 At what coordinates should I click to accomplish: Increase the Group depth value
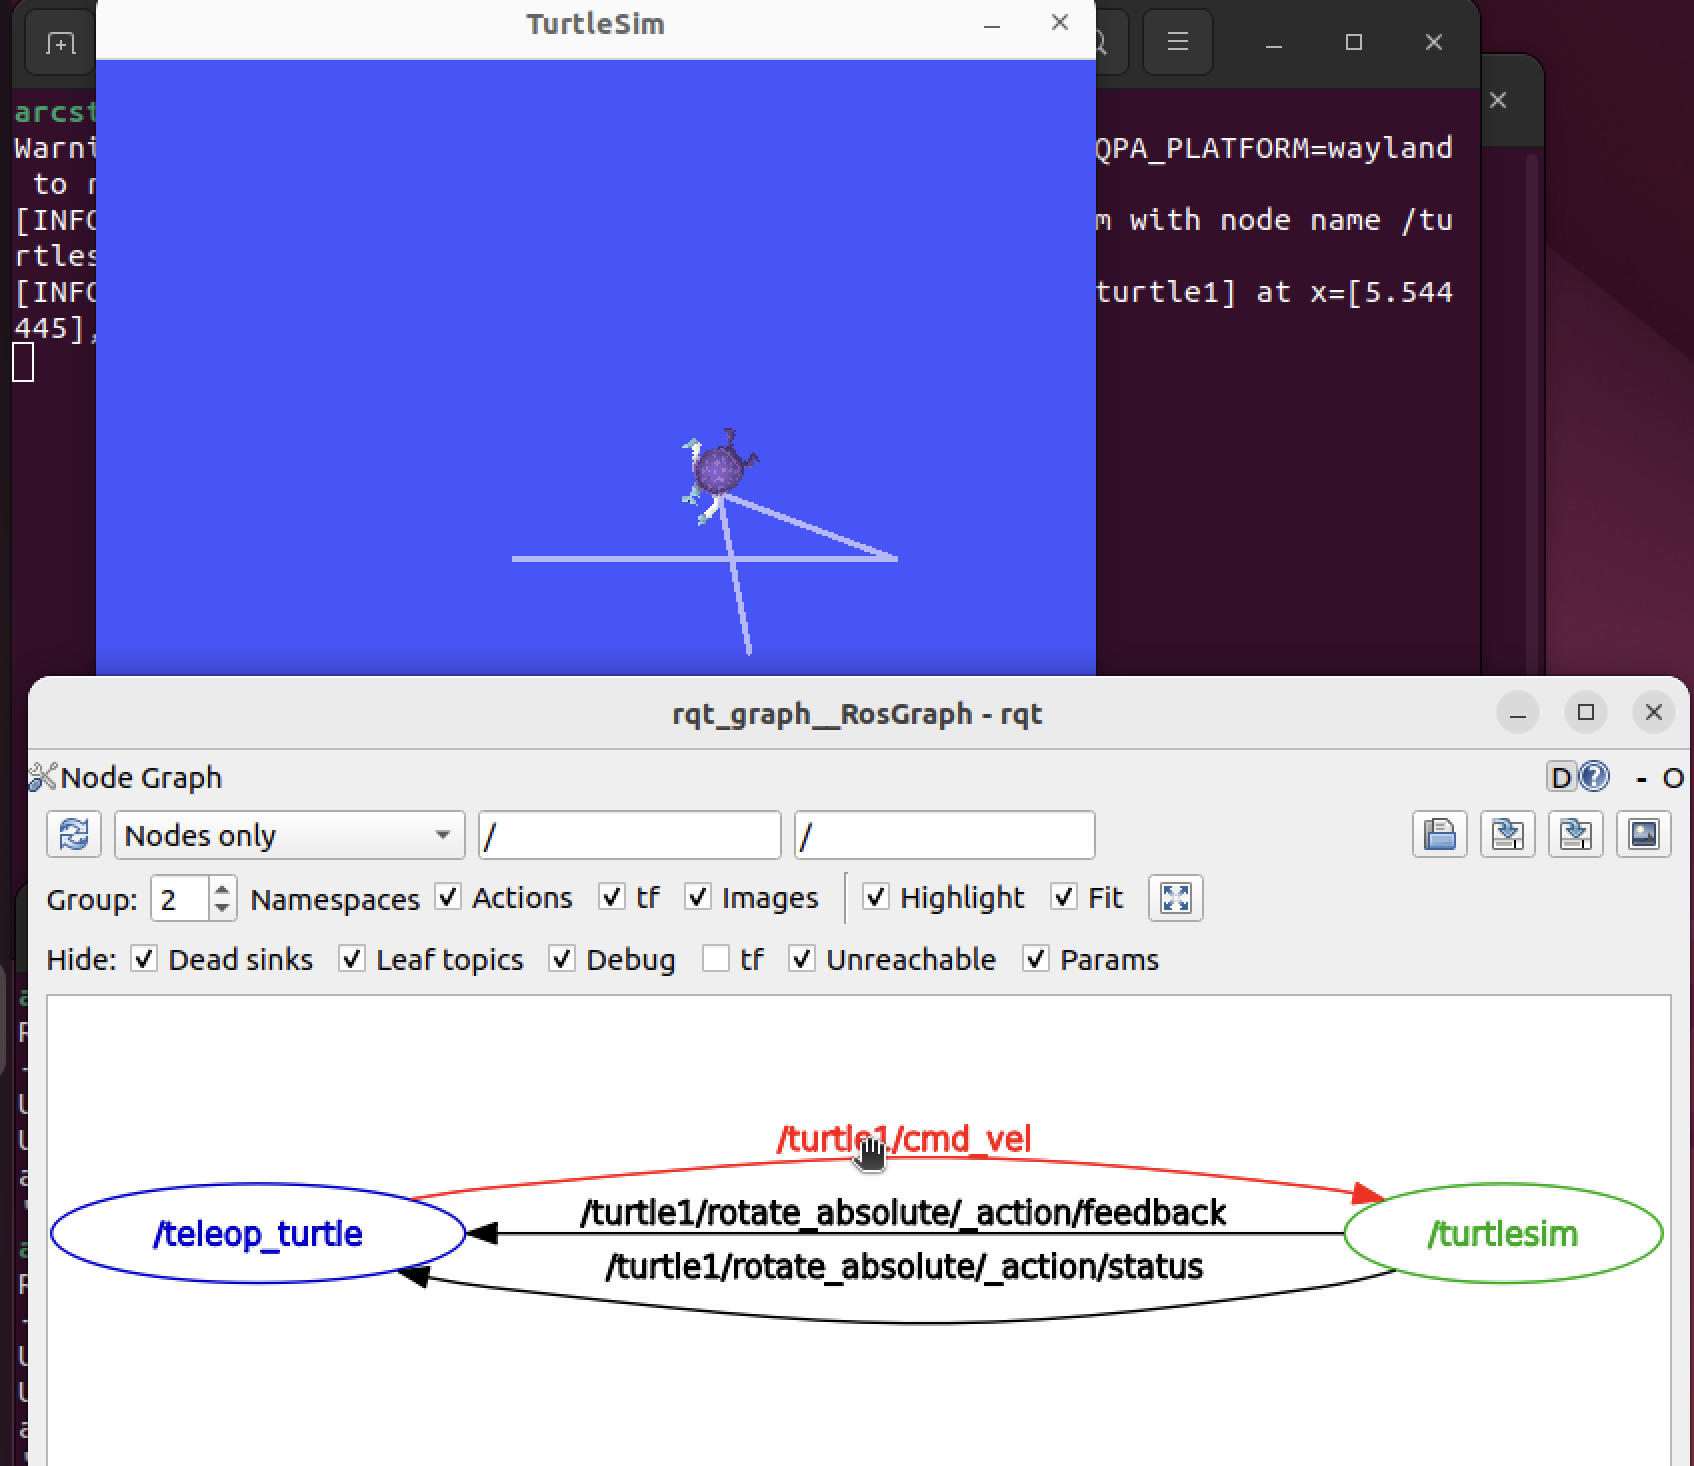coord(223,888)
